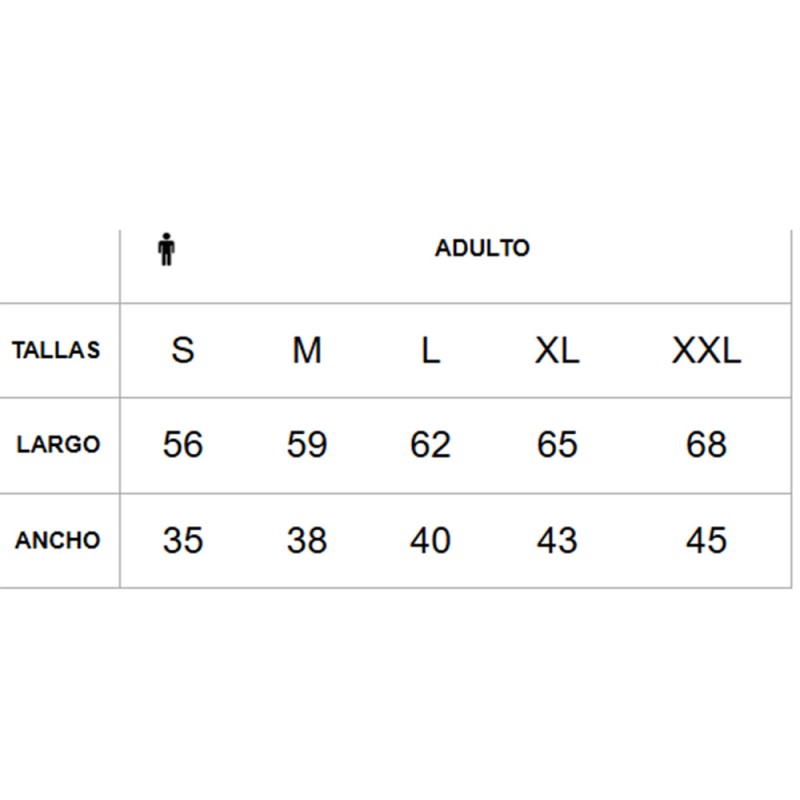Click ANCHO value 35
This screenshot has height=800, width=800.
[x=183, y=540]
